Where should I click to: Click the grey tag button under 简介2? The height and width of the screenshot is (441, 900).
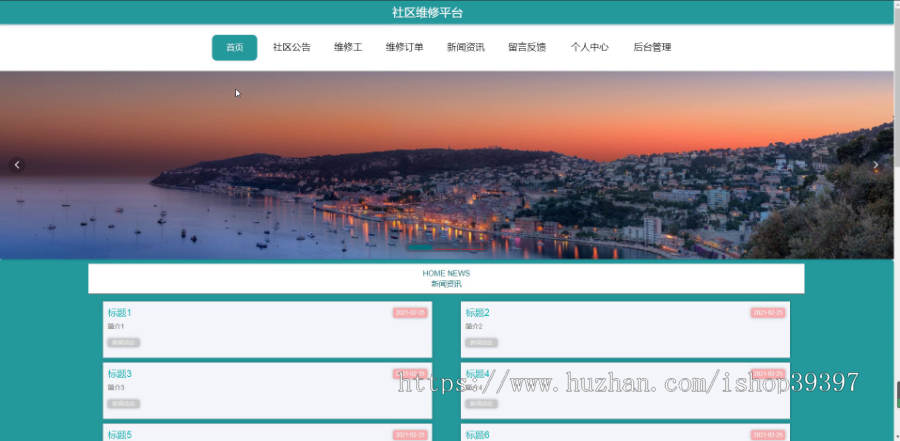click(481, 343)
